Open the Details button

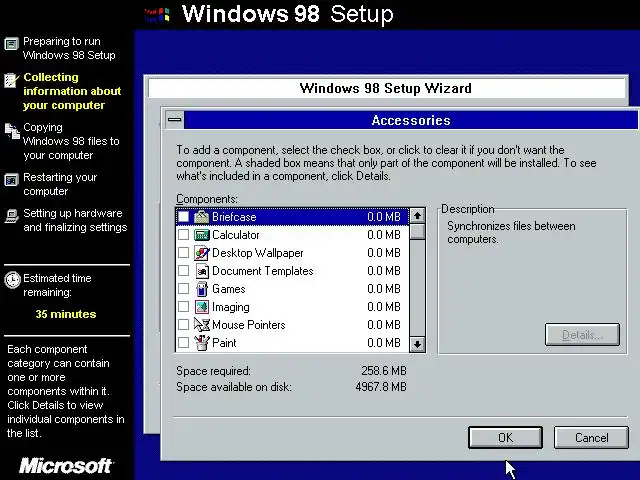click(x=582, y=335)
